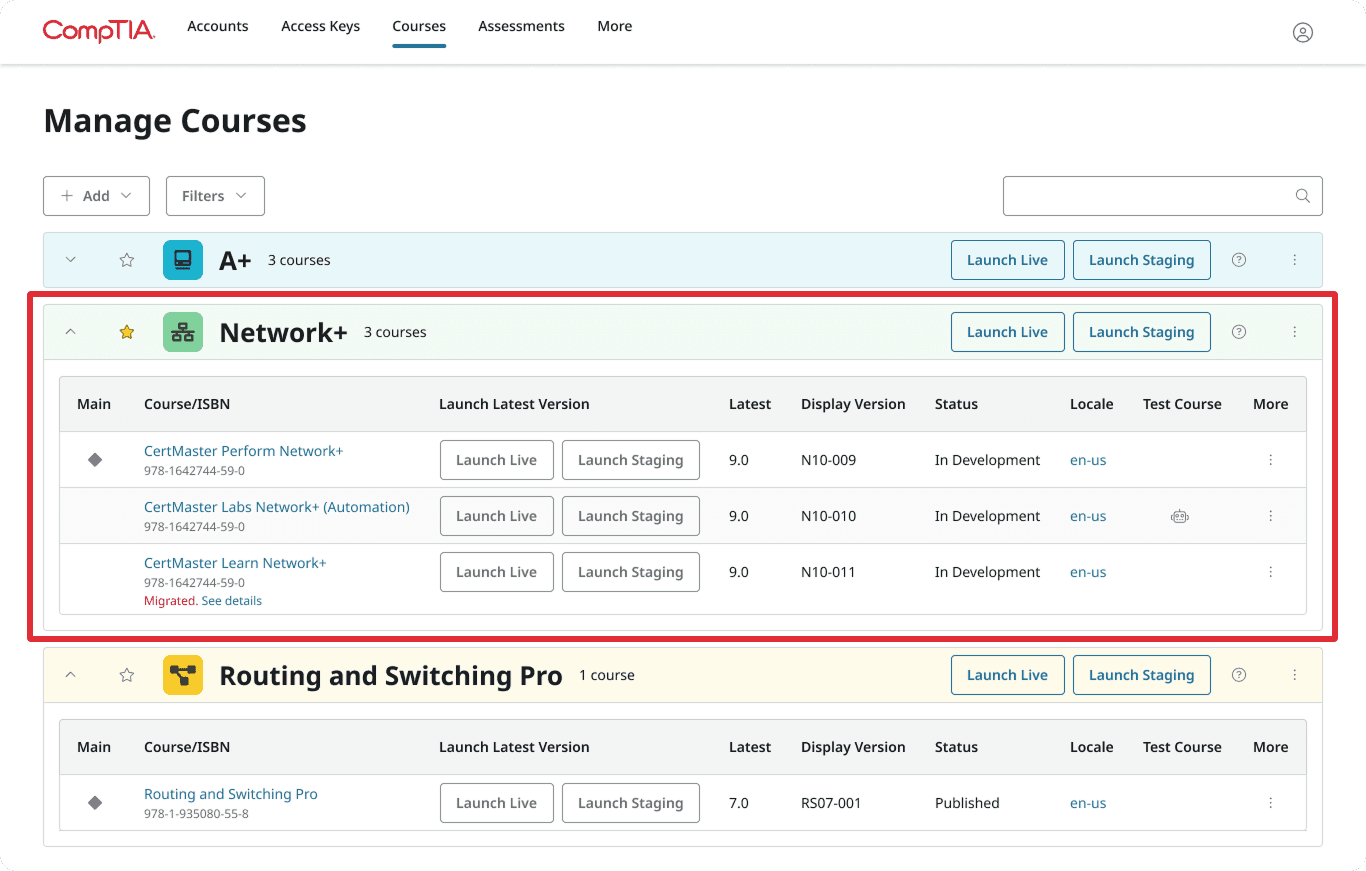Click en-us locale for CertMaster Learn Network+

pyautogui.click(x=1088, y=572)
